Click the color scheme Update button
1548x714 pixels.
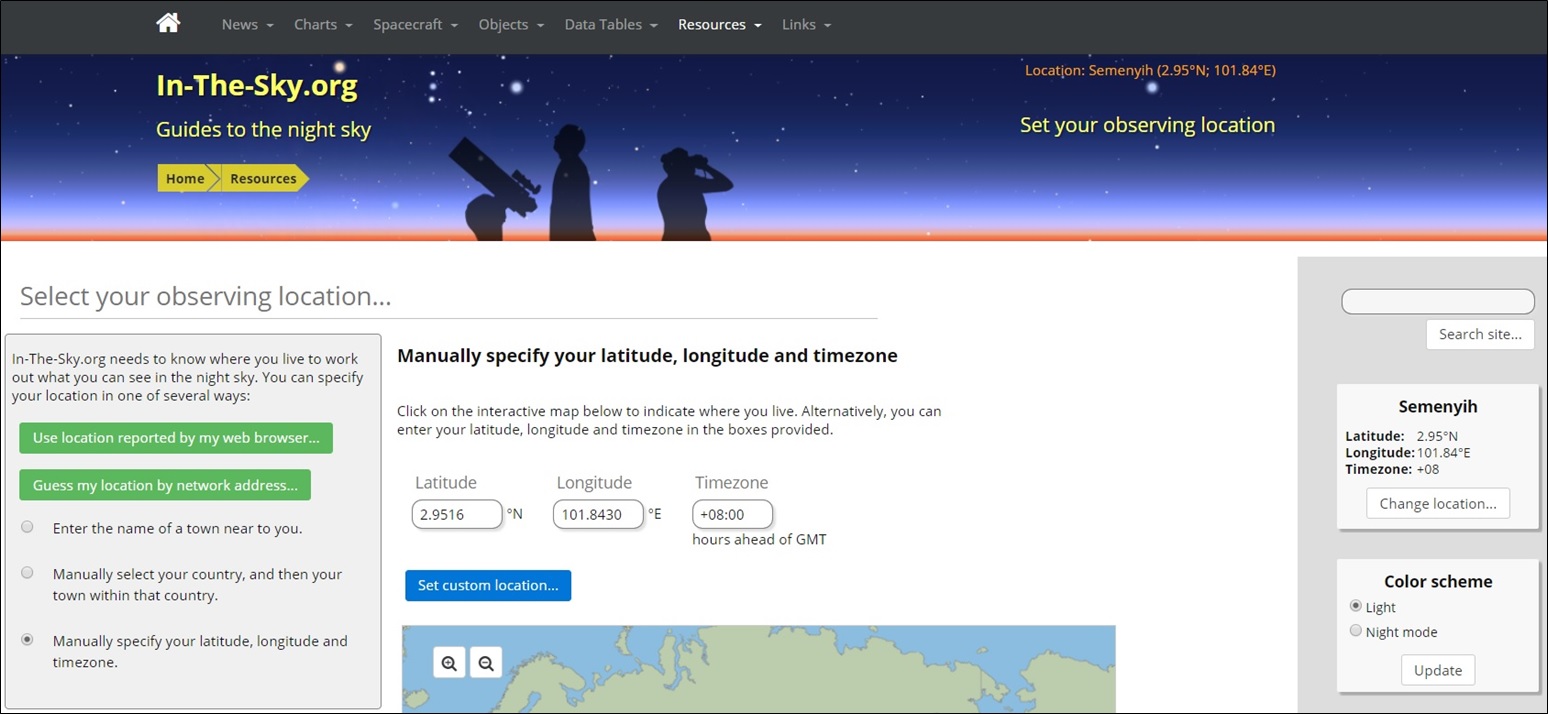pos(1438,670)
